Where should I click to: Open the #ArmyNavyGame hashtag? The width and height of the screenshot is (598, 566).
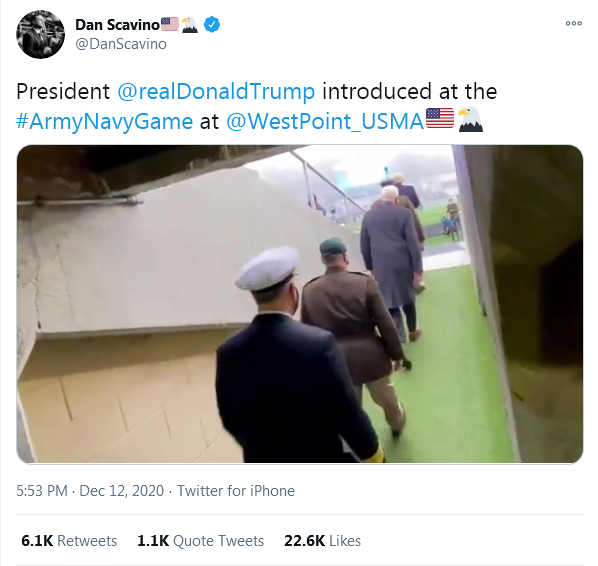pyautogui.click(x=104, y=122)
